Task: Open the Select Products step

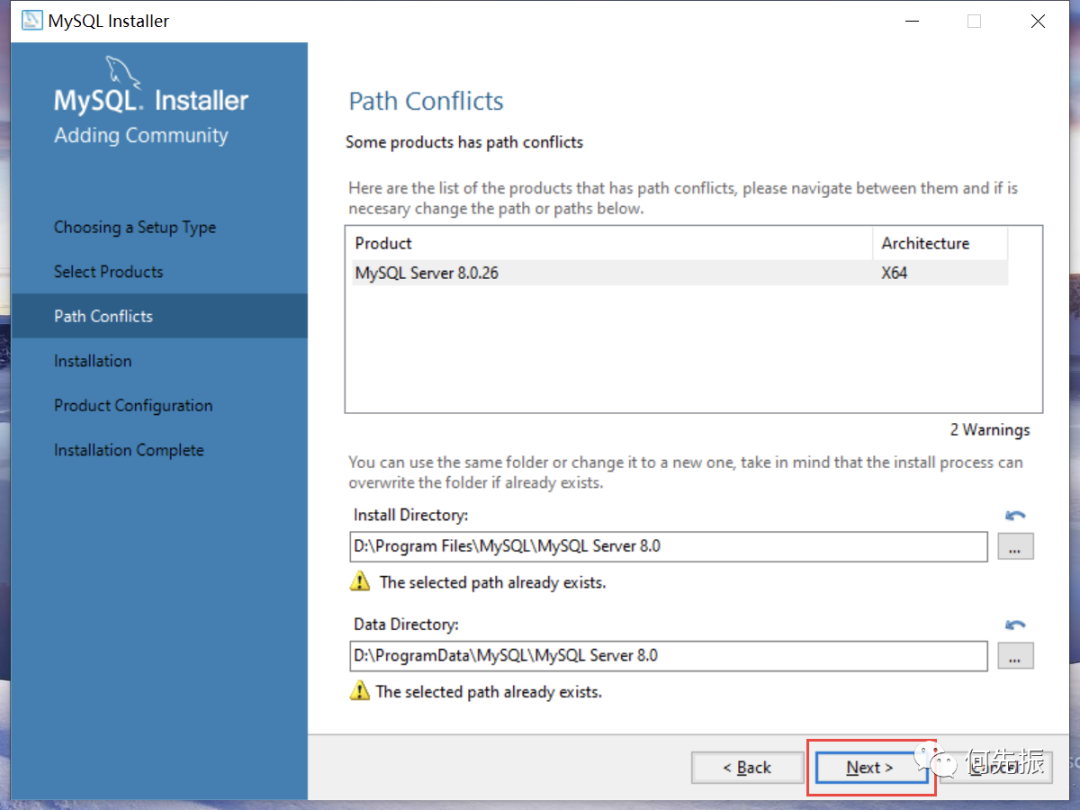Action: click(108, 271)
